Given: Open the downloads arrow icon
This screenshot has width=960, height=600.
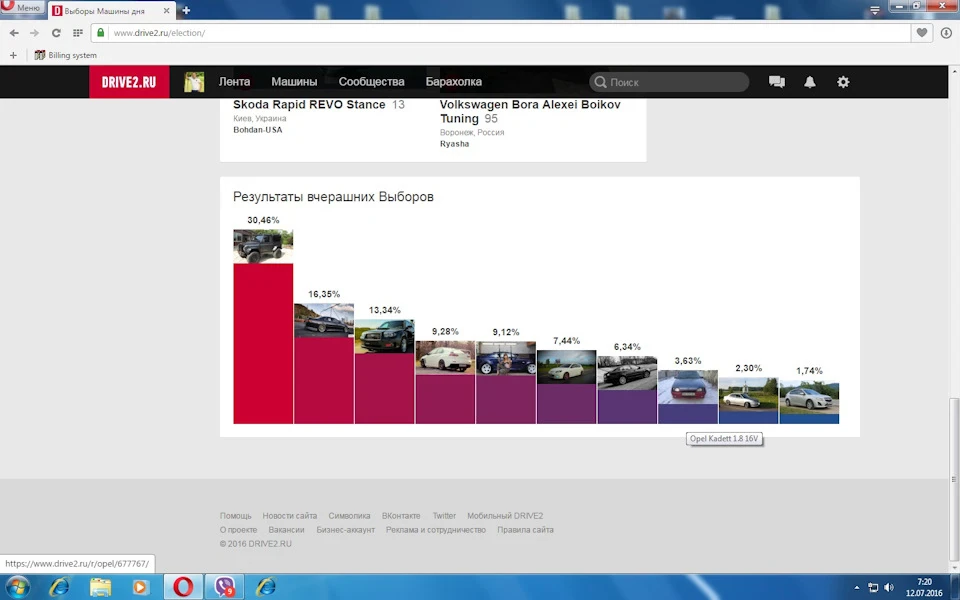Looking at the screenshot, I should pos(946,33).
